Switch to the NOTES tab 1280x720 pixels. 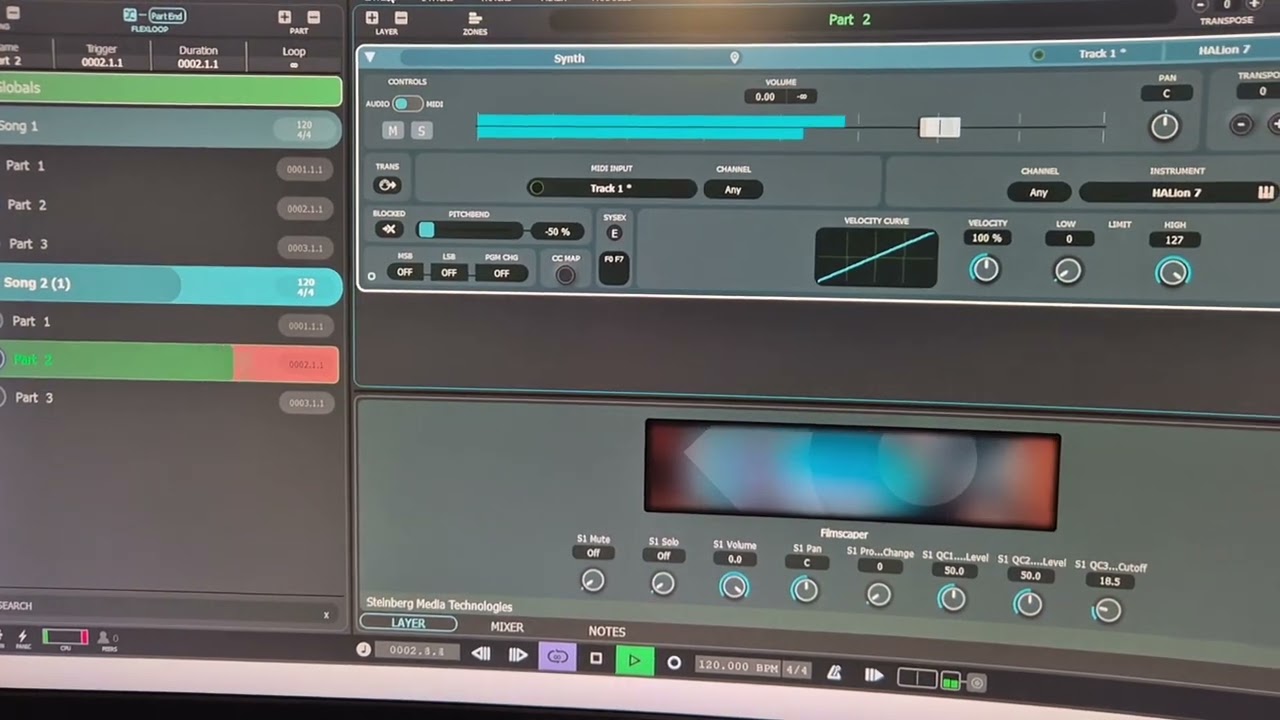(607, 631)
